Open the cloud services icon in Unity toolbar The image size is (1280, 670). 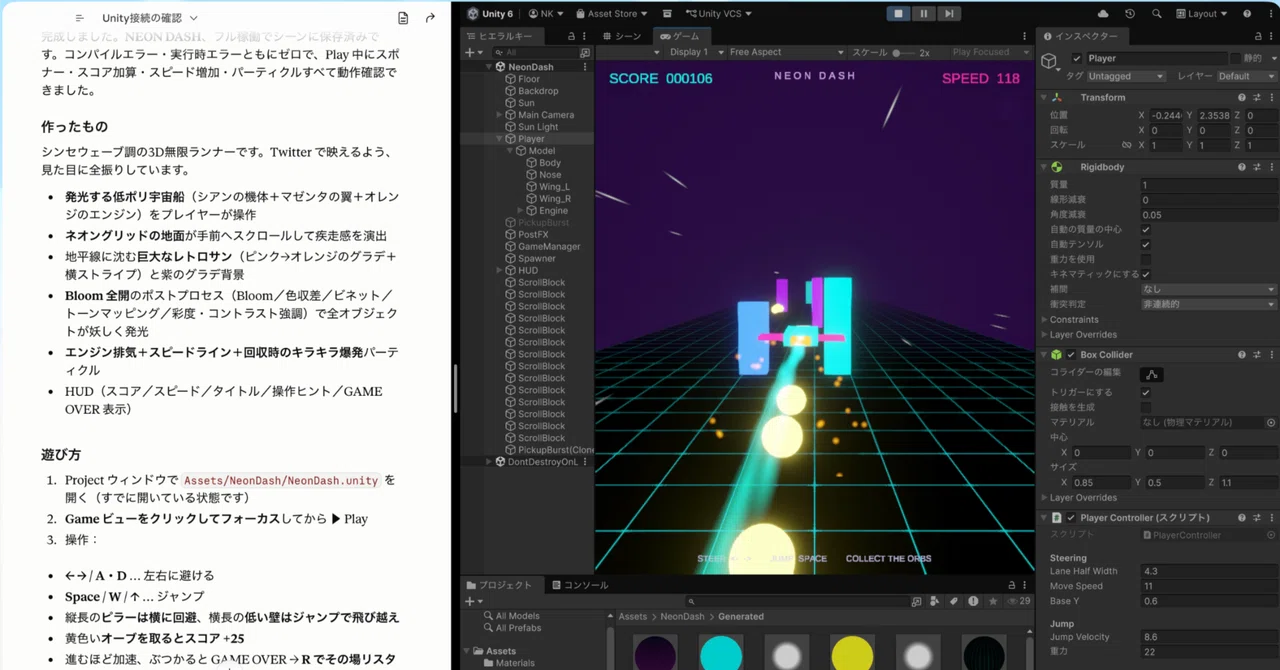pyautogui.click(x=1103, y=14)
